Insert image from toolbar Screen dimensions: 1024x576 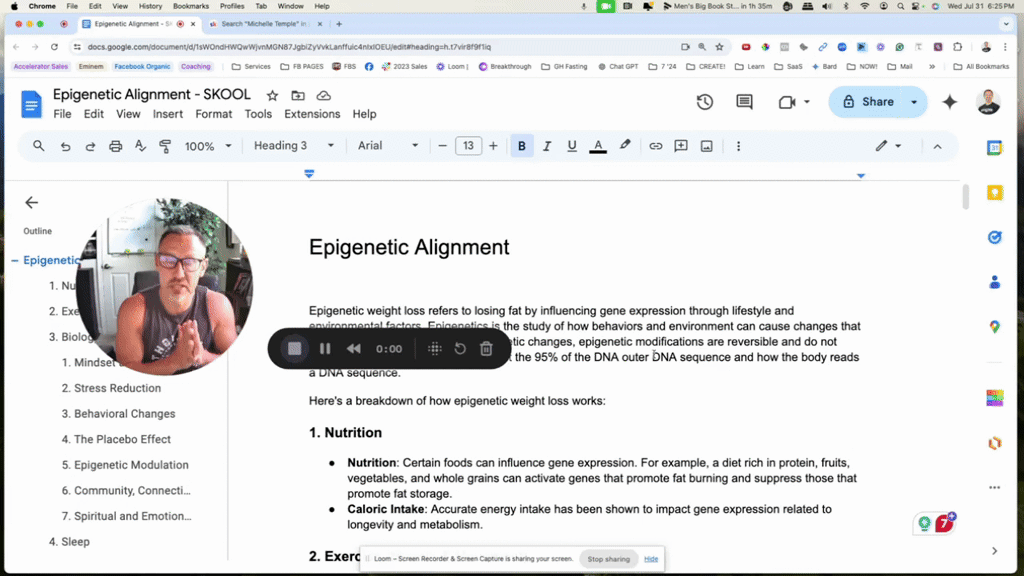pyautogui.click(x=707, y=146)
